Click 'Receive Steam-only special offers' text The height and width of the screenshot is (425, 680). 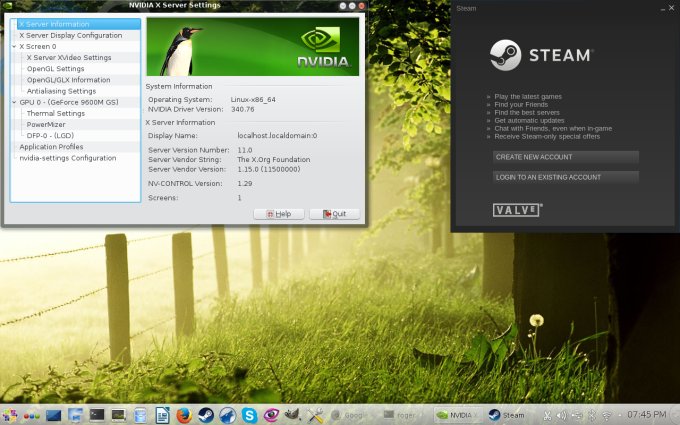click(x=547, y=137)
